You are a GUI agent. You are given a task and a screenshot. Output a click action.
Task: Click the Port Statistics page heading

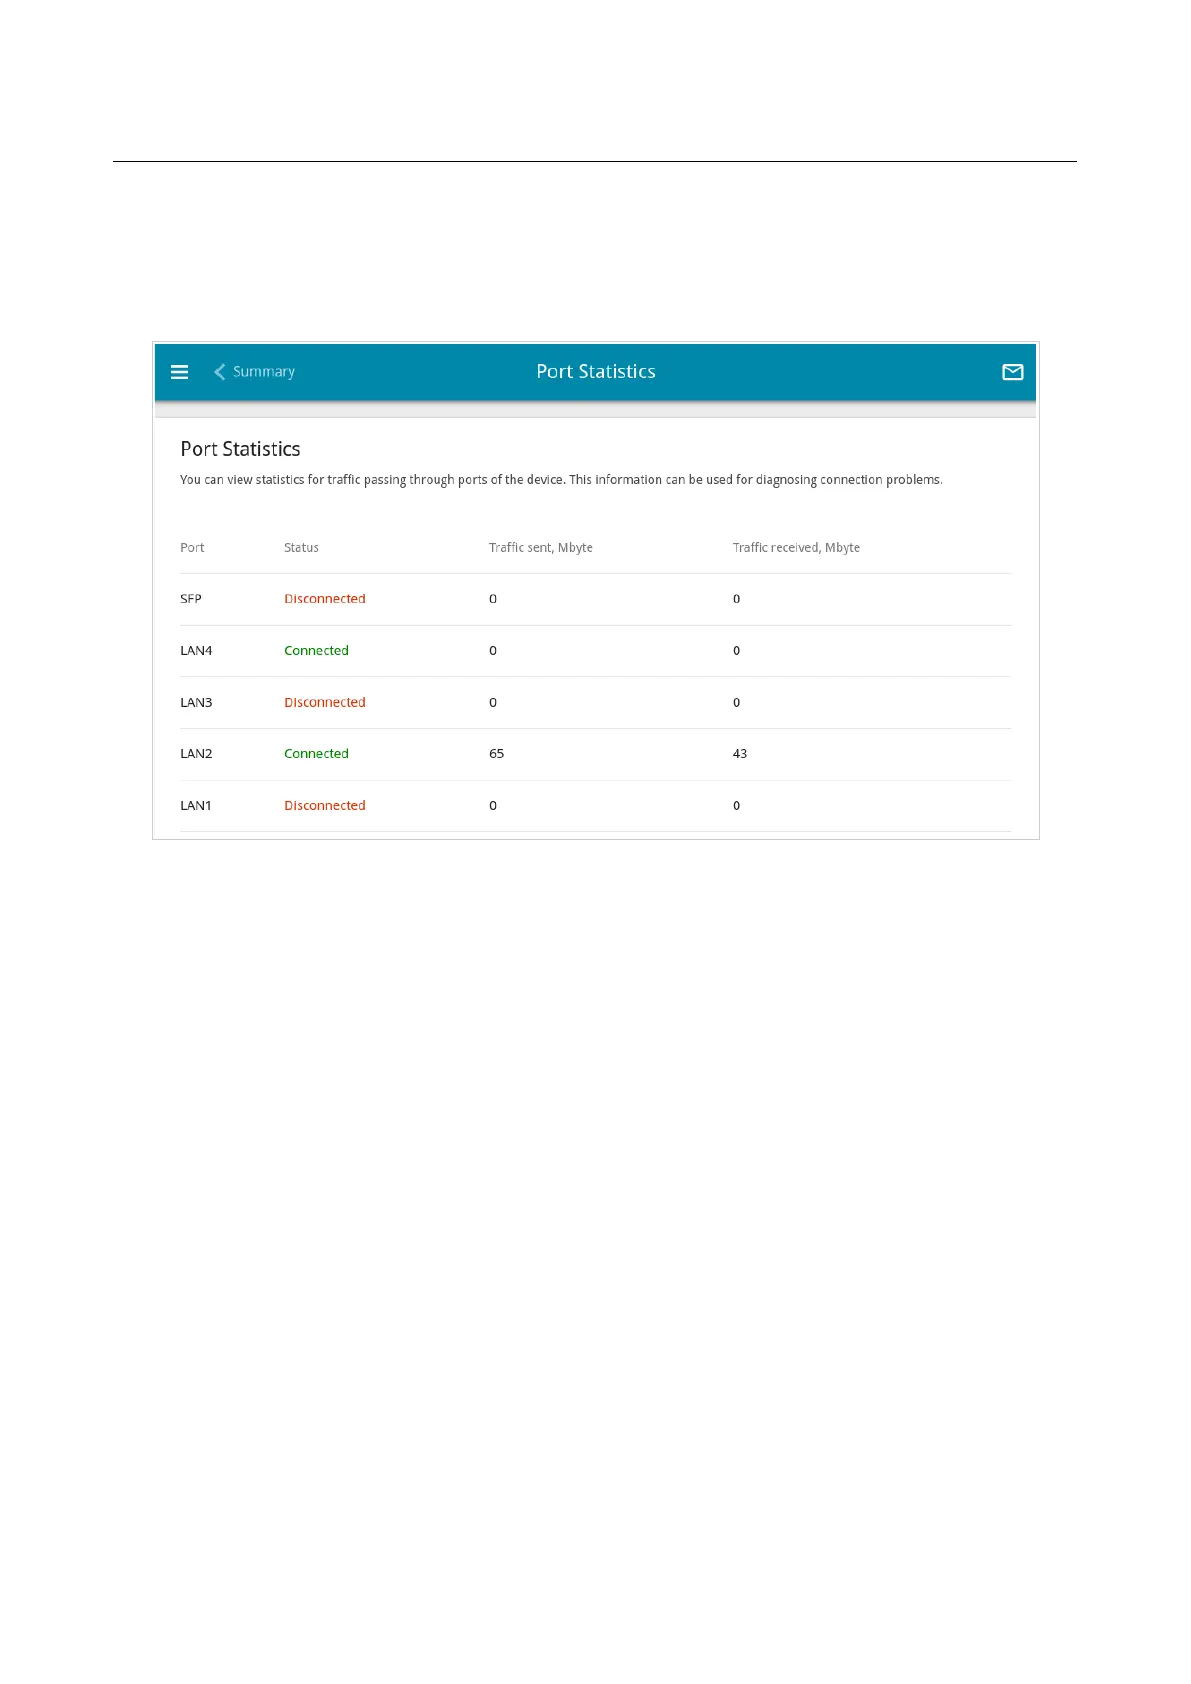[240, 449]
